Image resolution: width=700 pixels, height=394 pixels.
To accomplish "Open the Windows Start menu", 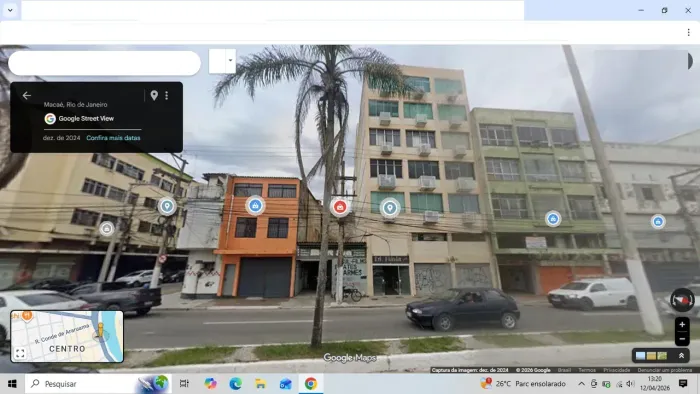I will [12, 384].
